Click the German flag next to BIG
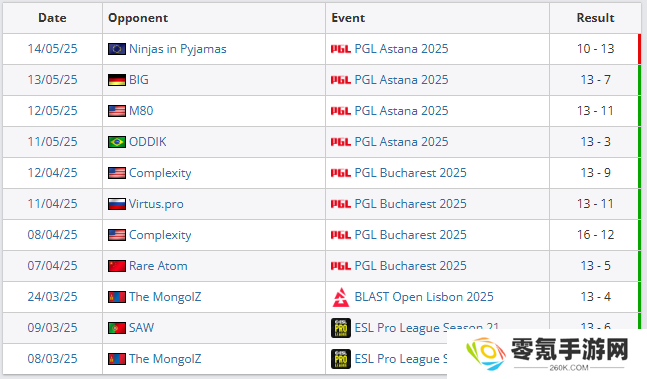Image resolution: width=647 pixels, height=379 pixels. tap(117, 80)
